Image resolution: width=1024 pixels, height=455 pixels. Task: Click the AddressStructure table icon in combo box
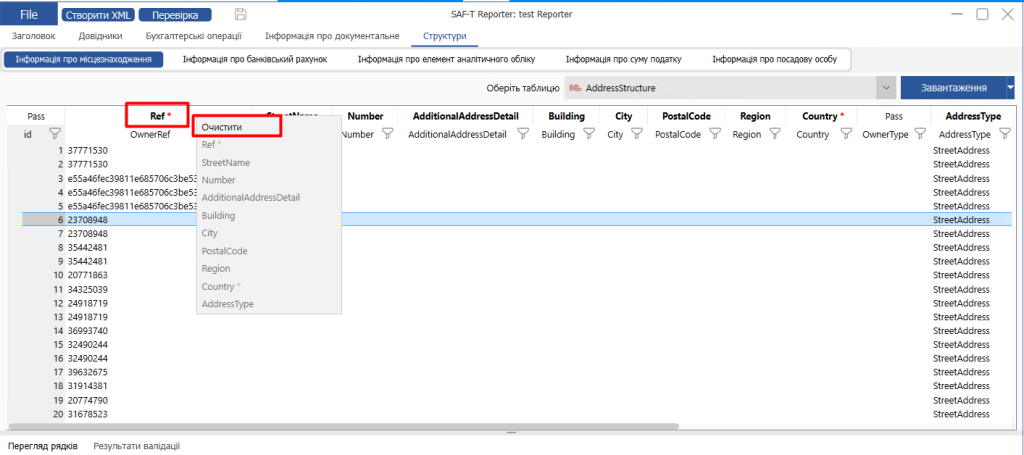pos(575,87)
